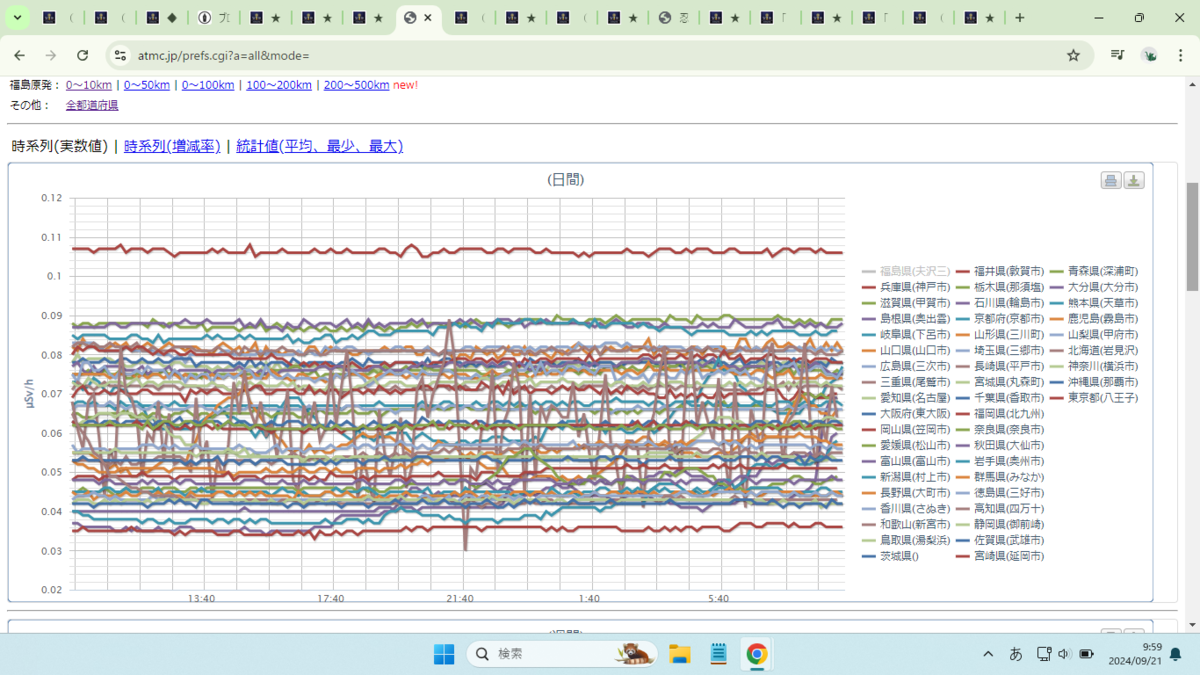The image size is (1200, 675).
Task: Hide the 宮崎県(延岡市) series
Action: click(1000, 555)
